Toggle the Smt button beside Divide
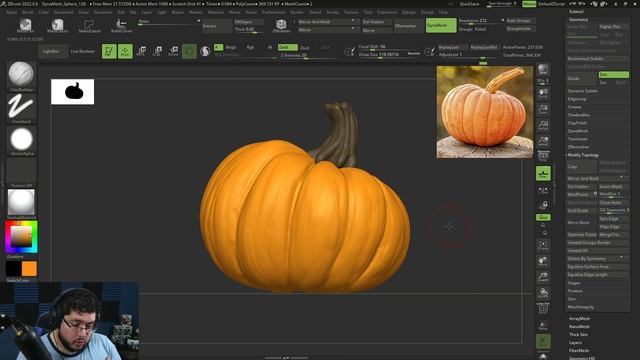Viewport: 640px width, 360px height. 613,75
